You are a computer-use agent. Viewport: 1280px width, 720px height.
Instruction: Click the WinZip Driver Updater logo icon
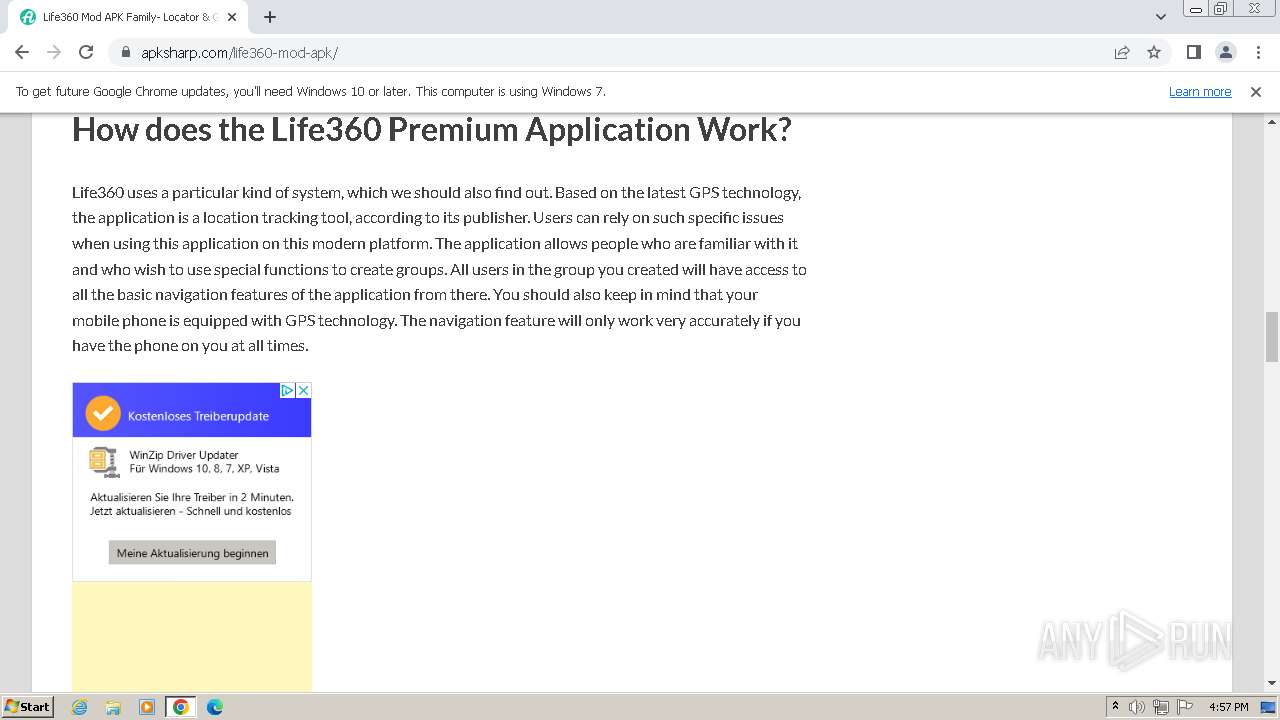[x=103, y=461]
